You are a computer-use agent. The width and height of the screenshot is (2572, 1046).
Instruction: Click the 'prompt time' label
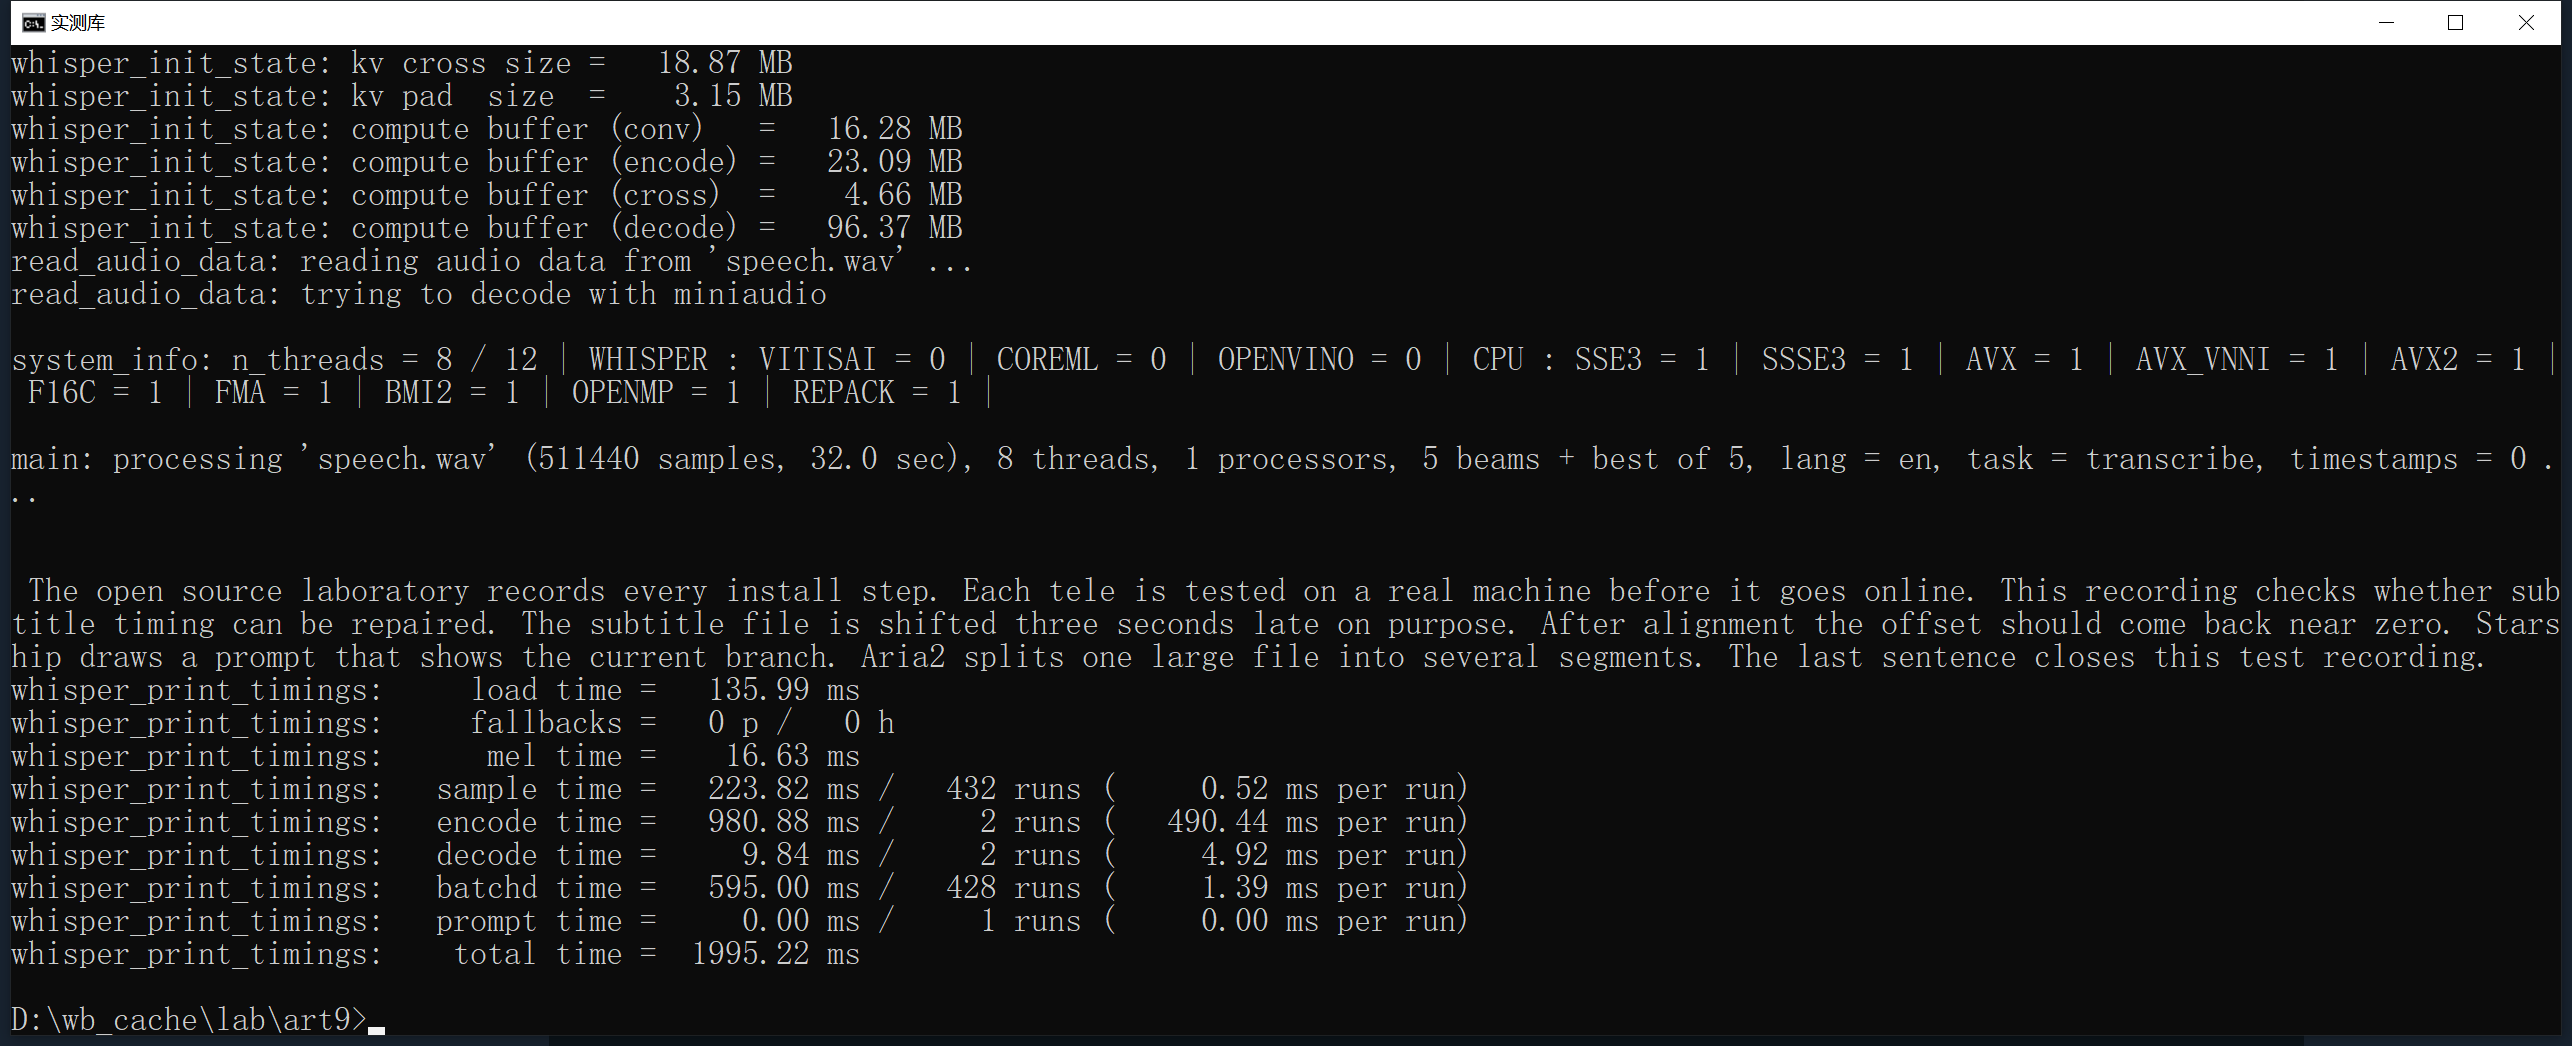click(529, 920)
